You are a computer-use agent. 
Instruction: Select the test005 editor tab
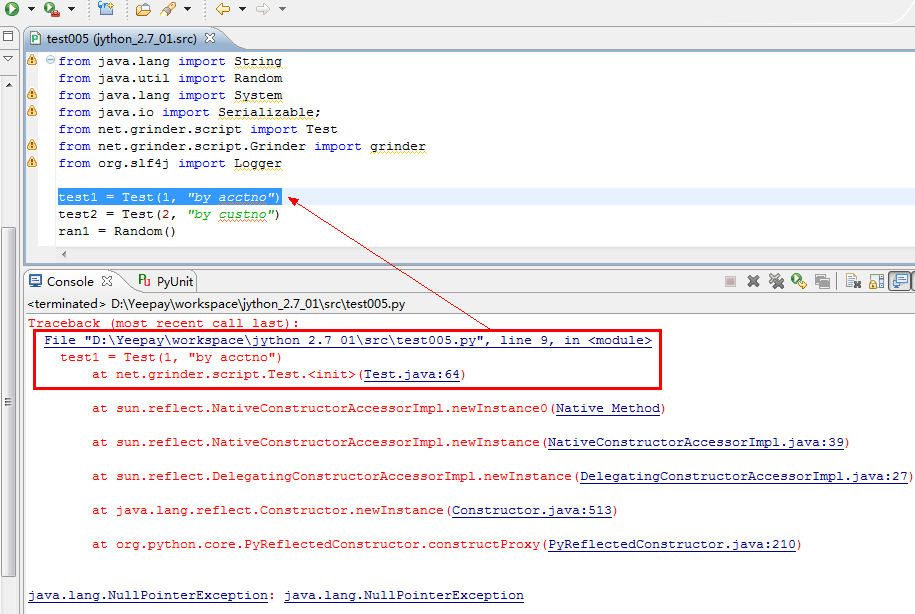click(x=120, y=38)
